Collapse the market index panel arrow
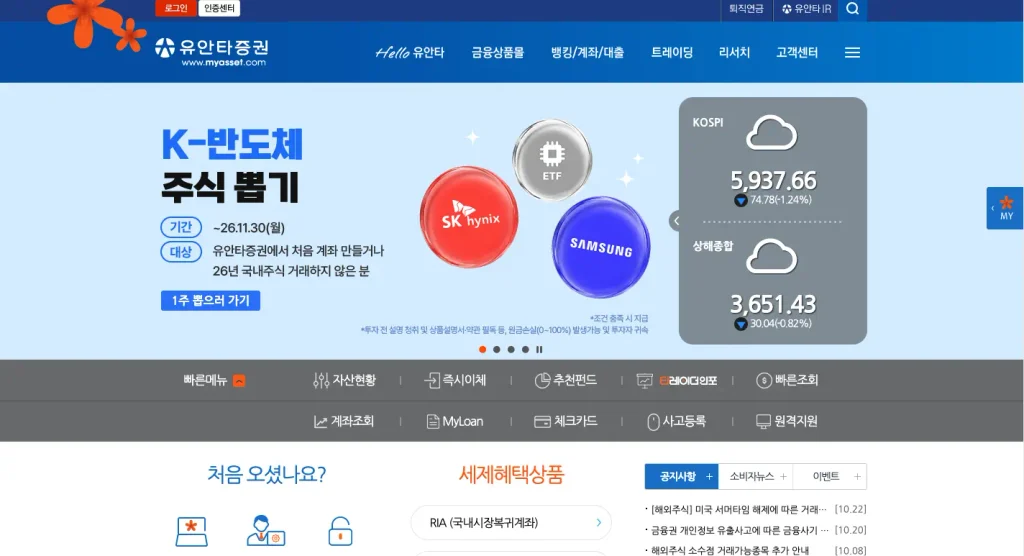 676,221
